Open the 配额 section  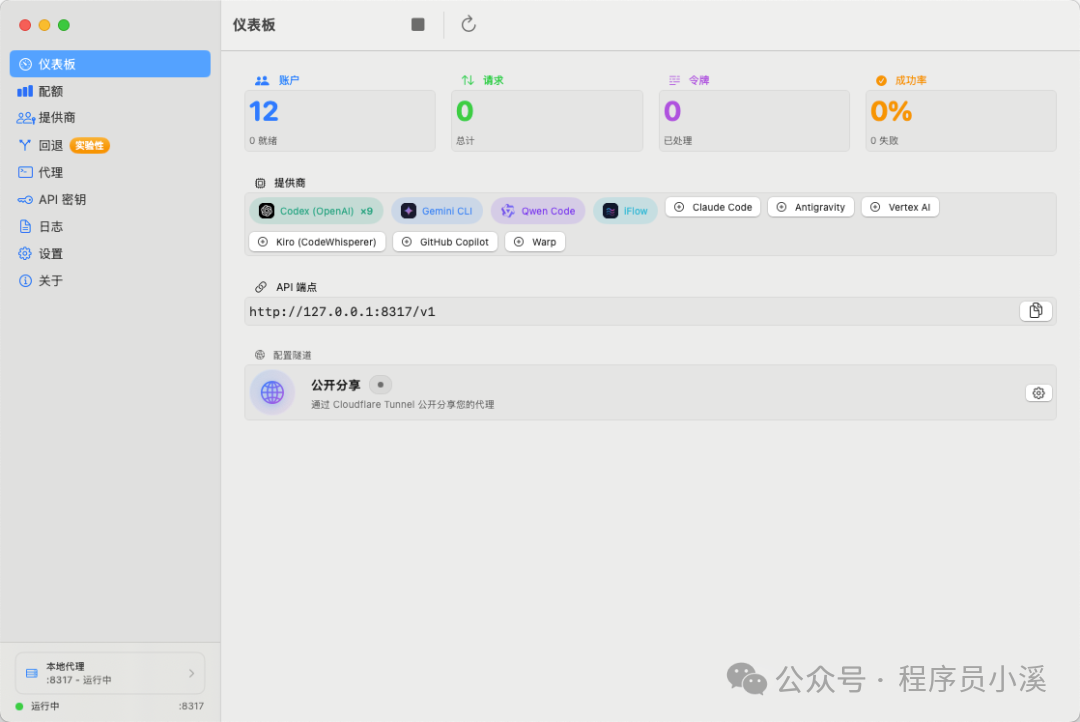point(110,91)
